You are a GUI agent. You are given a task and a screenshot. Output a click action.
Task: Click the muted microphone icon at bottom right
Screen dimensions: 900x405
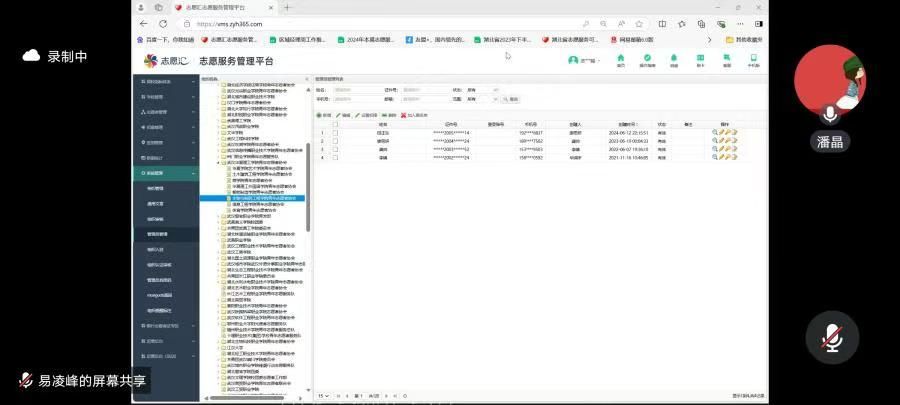click(x=830, y=339)
